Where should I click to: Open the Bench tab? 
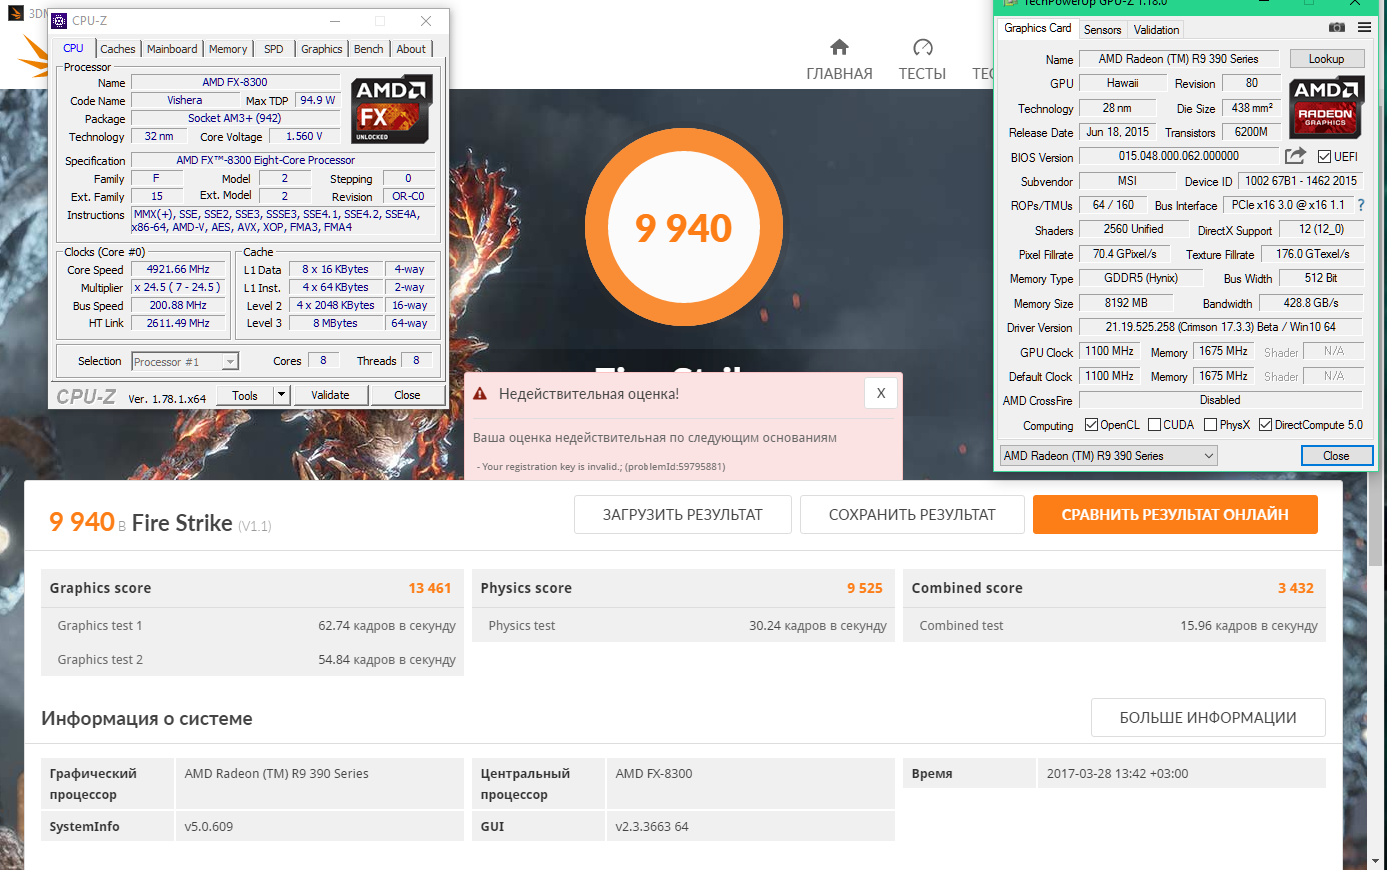tap(369, 49)
